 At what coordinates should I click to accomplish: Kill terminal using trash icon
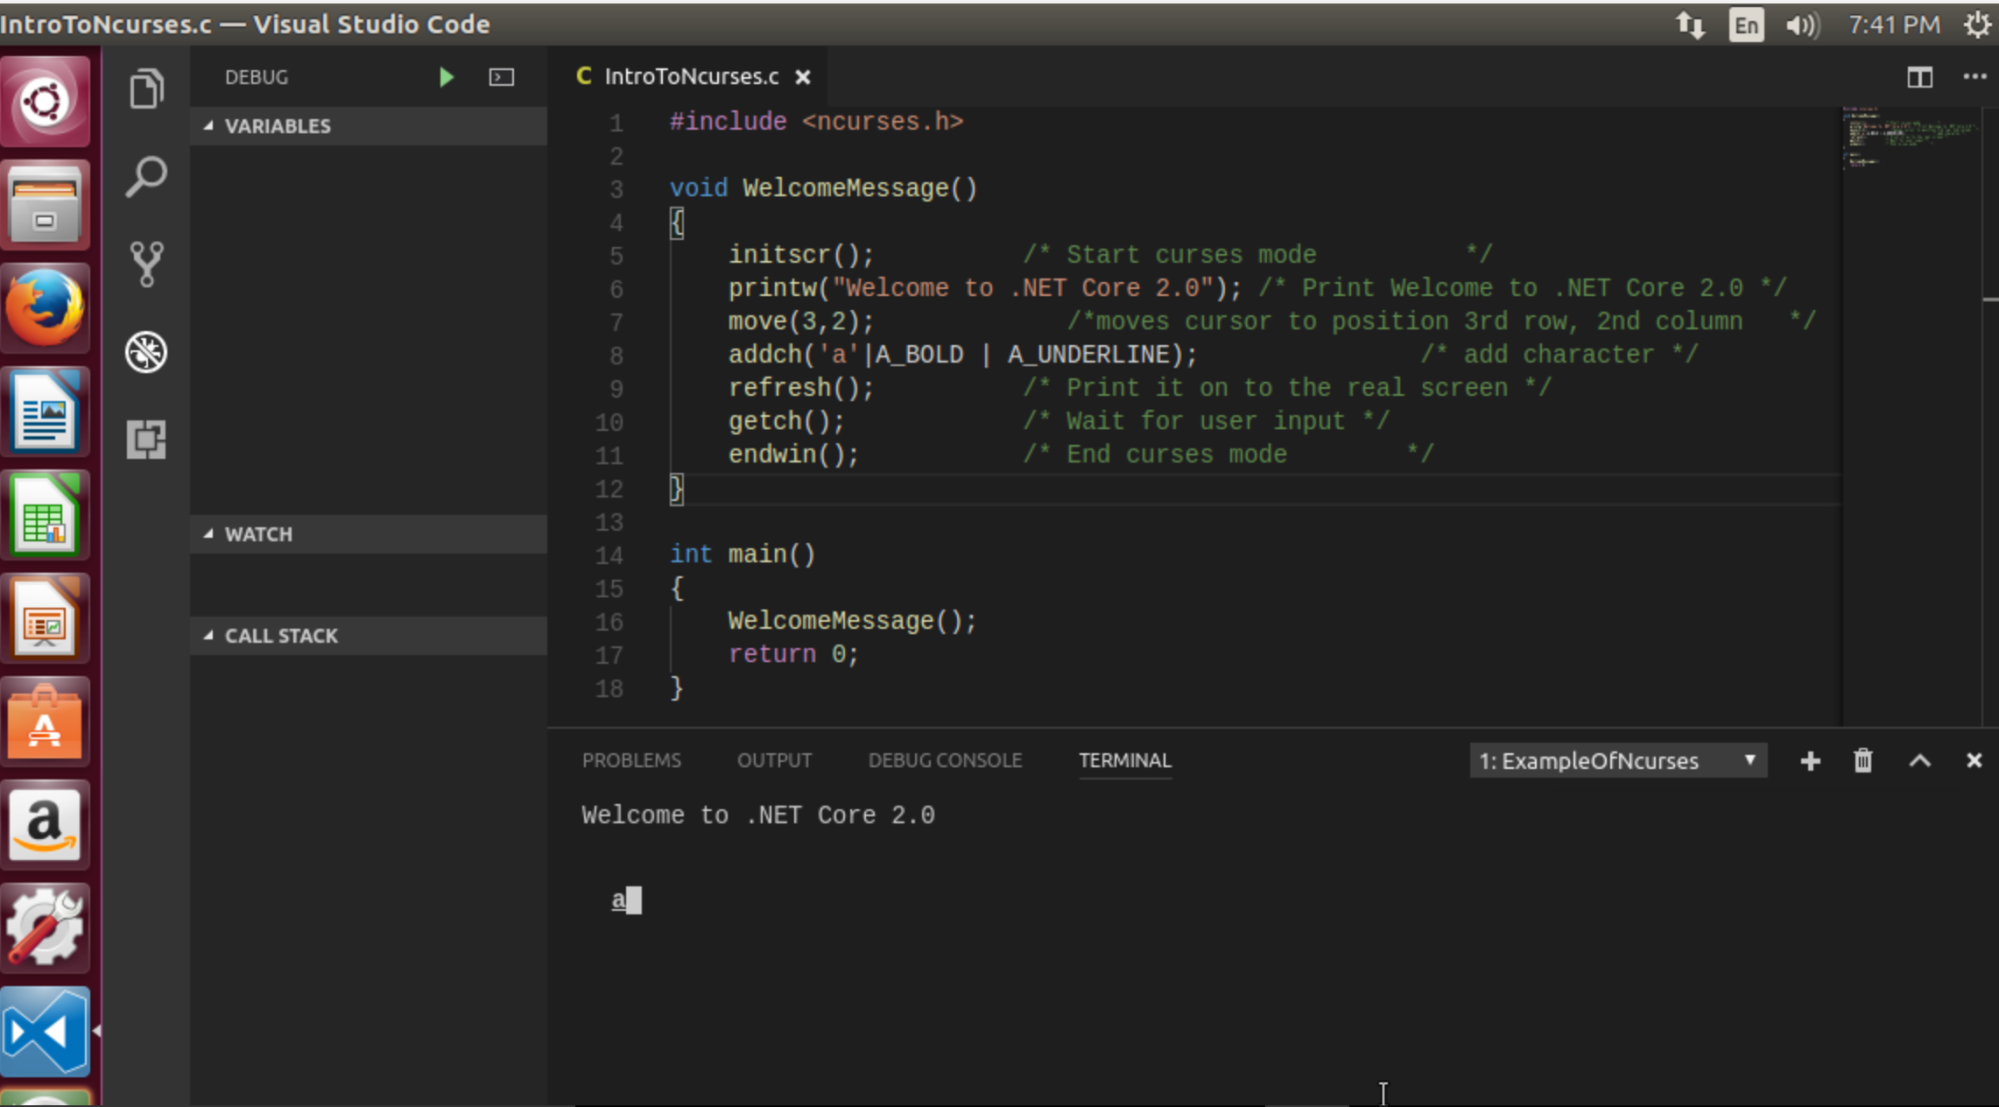1862,761
